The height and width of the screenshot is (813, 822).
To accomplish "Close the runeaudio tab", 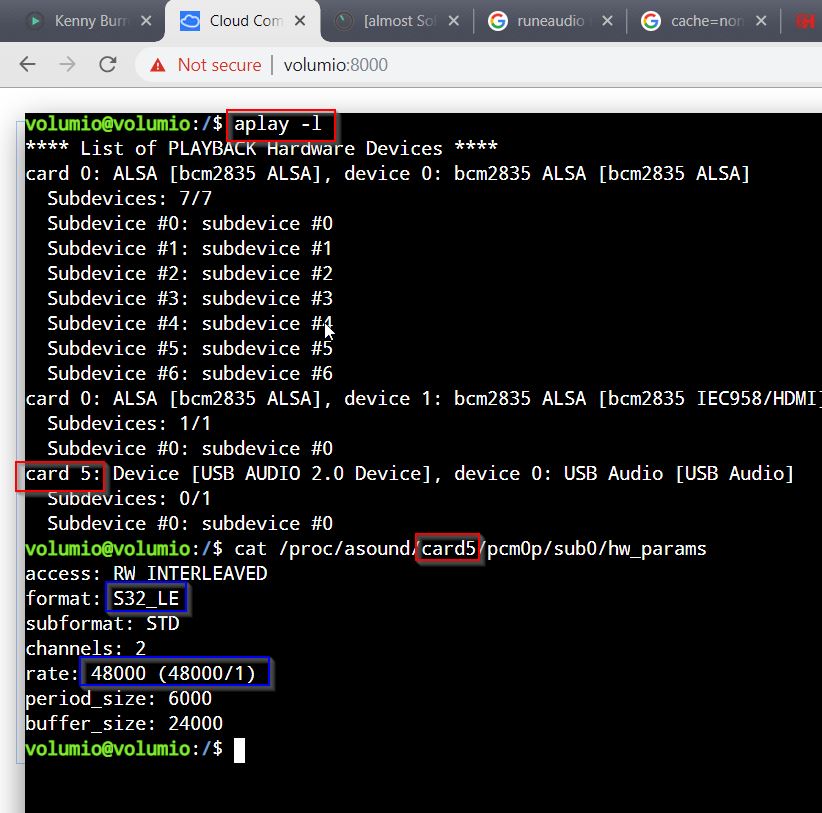I will pos(607,21).
